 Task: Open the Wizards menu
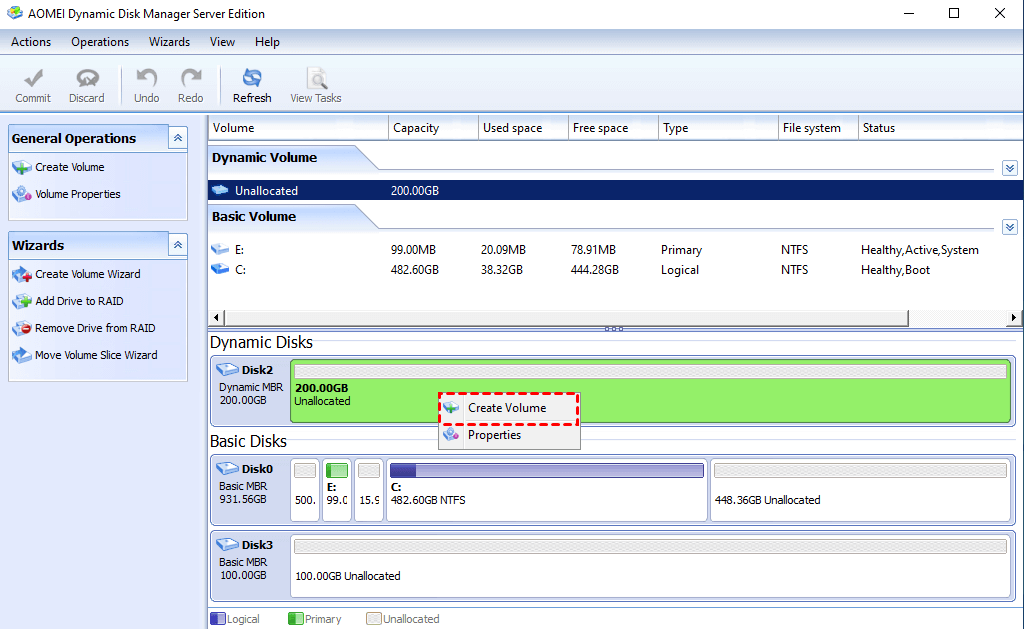(169, 42)
